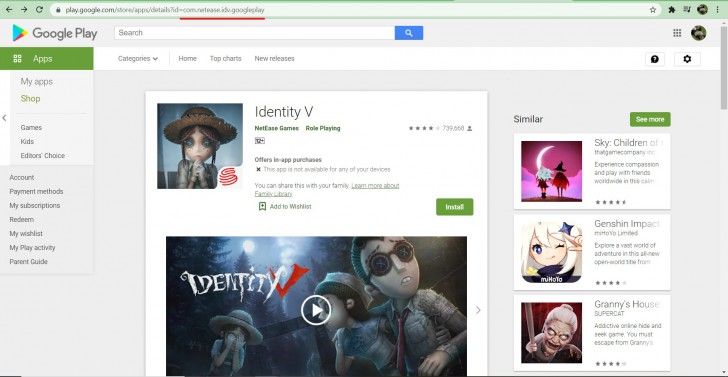The image size is (728, 377).
Task: Go to Home tab
Action: click(x=188, y=58)
